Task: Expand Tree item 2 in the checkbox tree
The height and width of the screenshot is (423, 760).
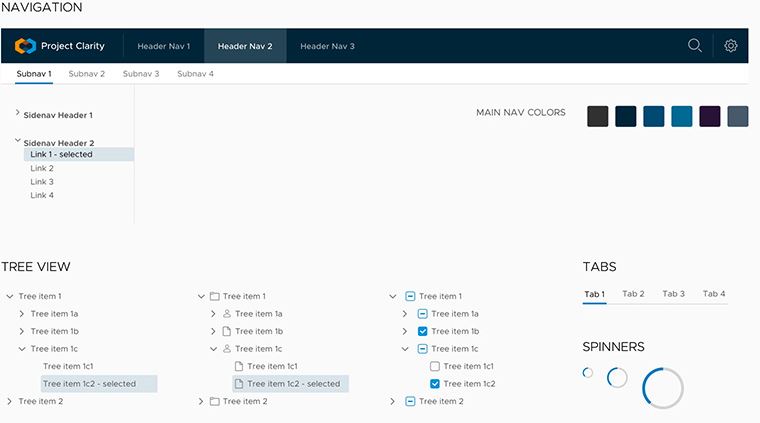Action: pos(393,401)
